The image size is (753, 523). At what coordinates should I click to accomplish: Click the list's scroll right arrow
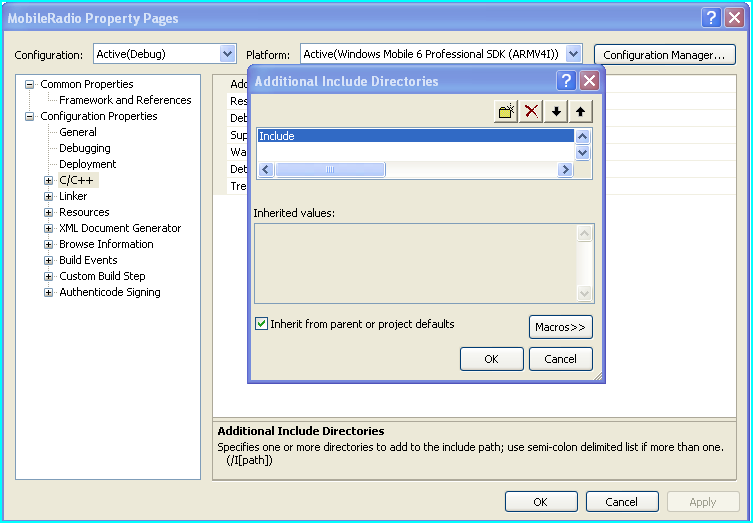tap(565, 170)
